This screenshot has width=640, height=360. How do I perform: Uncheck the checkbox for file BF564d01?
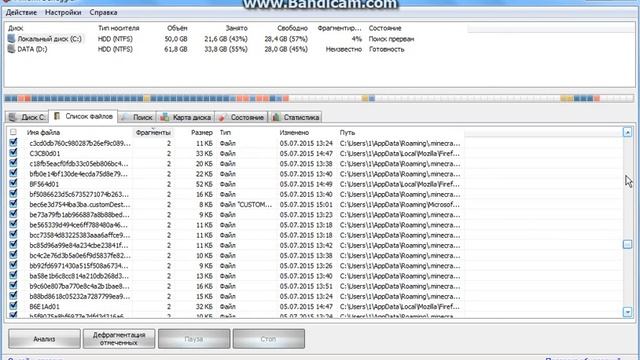pos(13,183)
